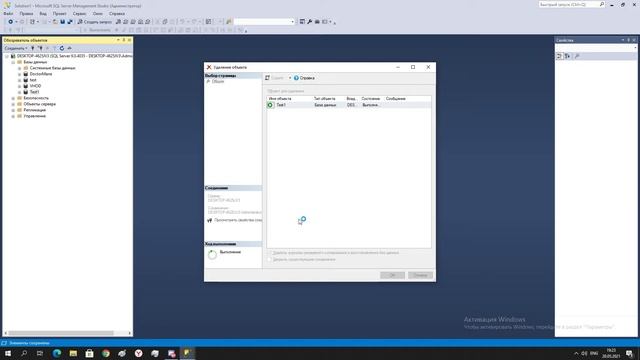Click the SSMS taskbar icon
This screenshot has height=360, width=640.
pos(187,353)
